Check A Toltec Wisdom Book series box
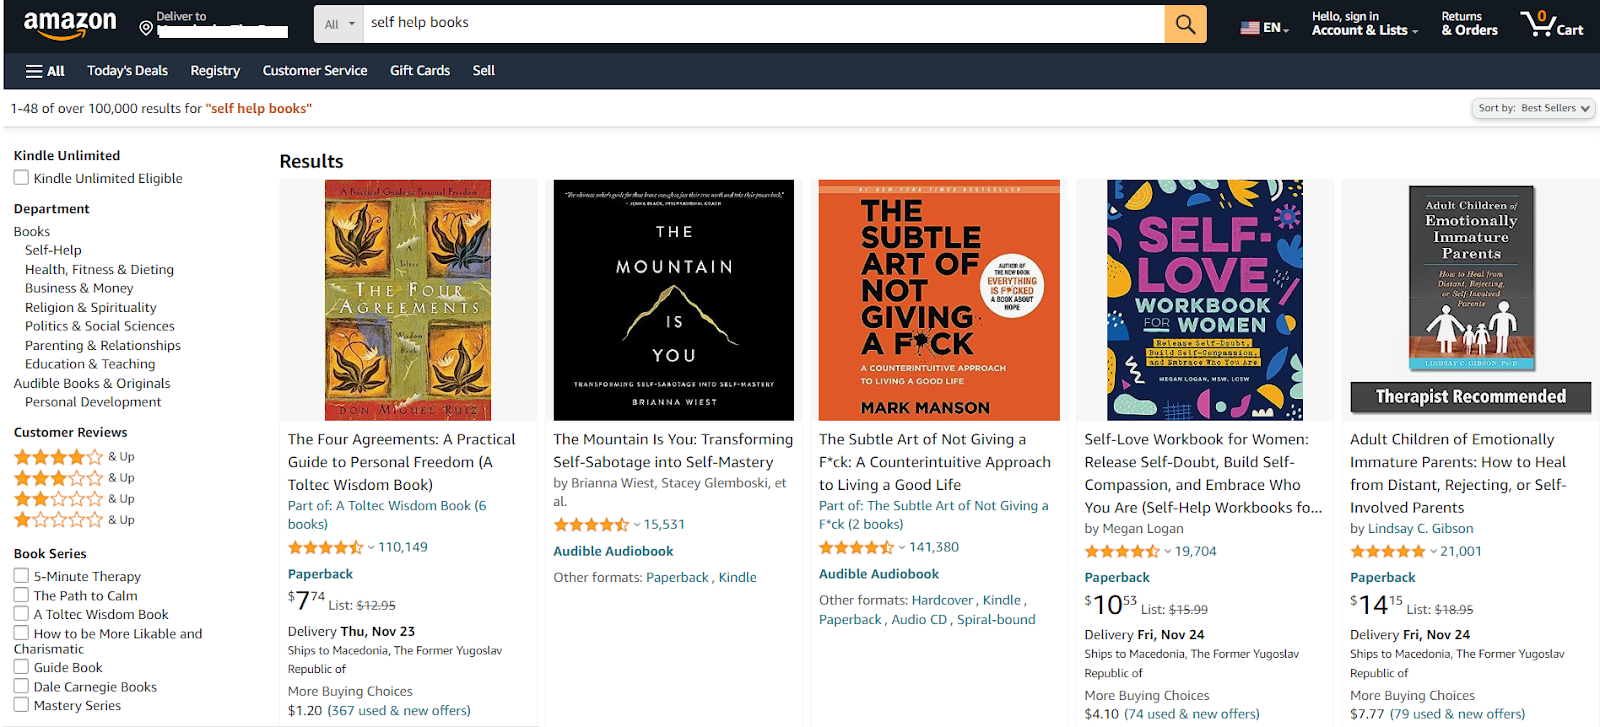Screen dimensions: 1600x727 [21, 614]
